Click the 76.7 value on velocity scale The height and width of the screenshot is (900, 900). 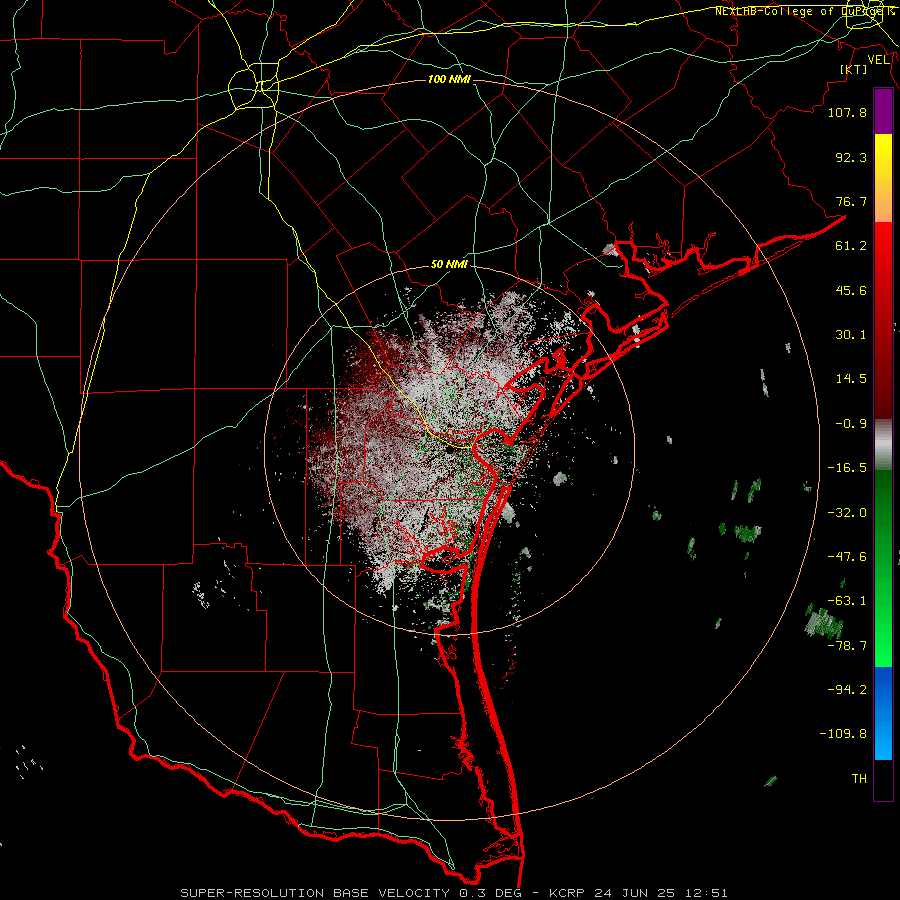tap(851, 201)
